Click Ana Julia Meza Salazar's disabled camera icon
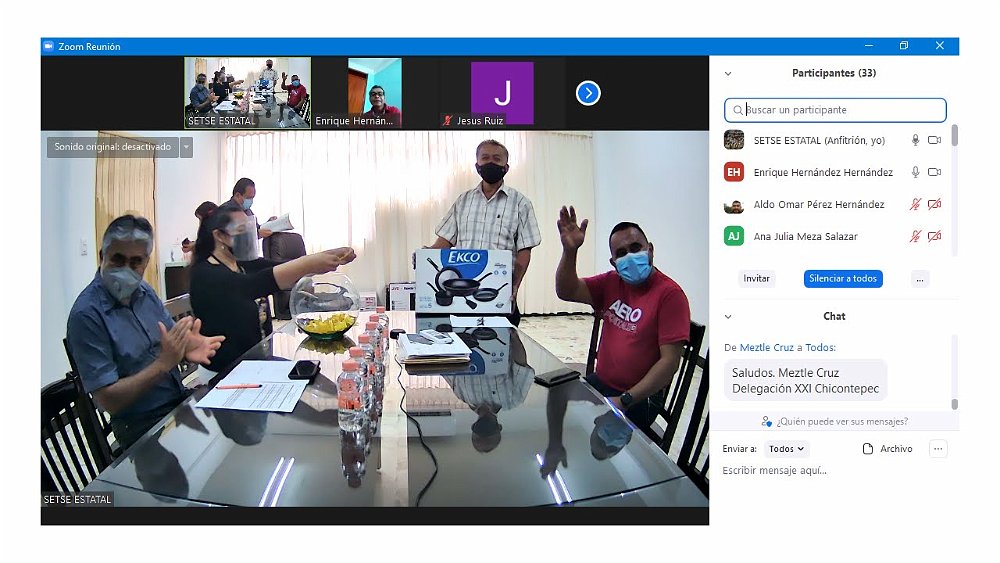The height and width of the screenshot is (563, 1000). [934, 237]
